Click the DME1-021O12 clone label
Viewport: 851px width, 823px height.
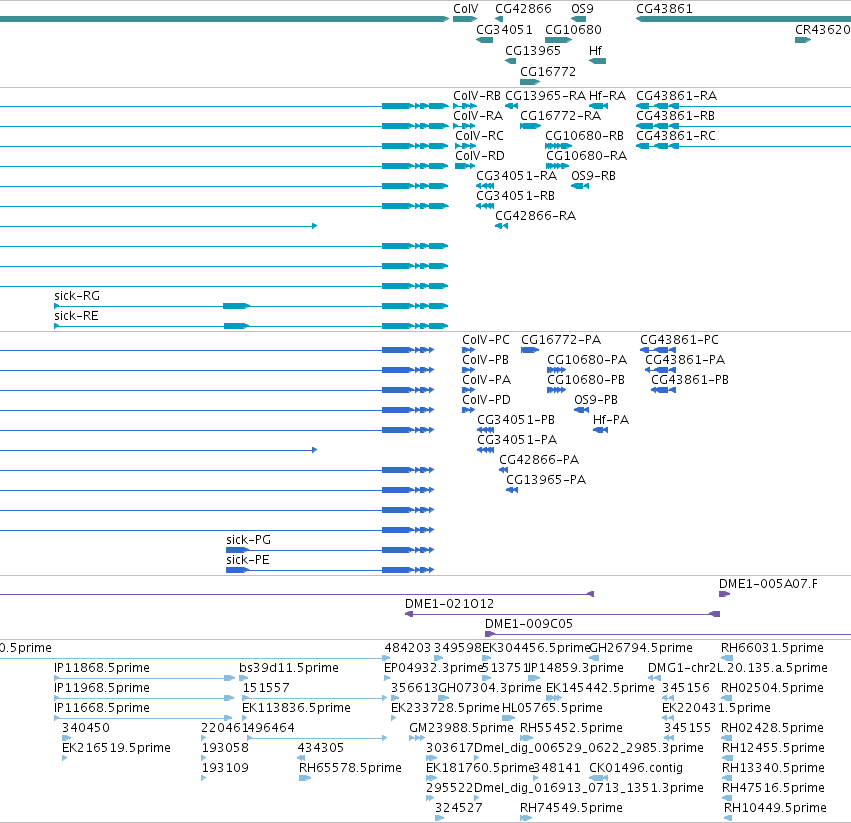449,604
